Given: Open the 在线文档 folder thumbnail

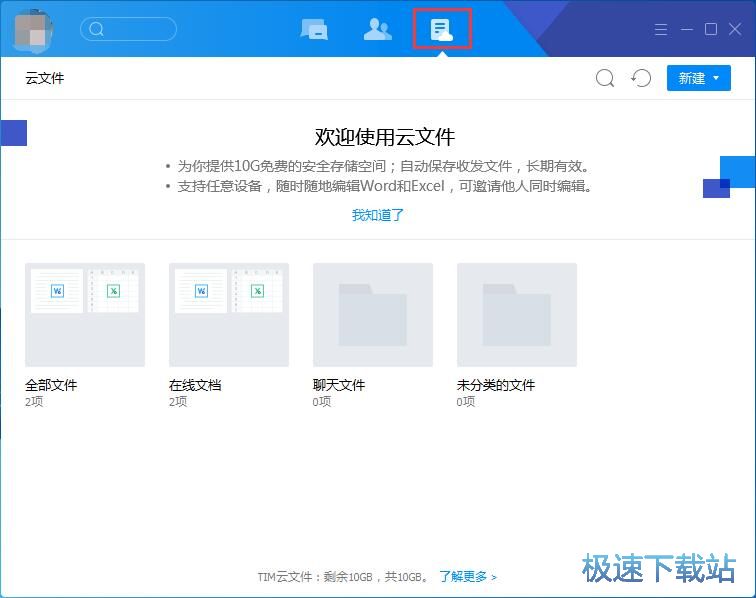Looking at the screenshot, I should coord(229,314).
